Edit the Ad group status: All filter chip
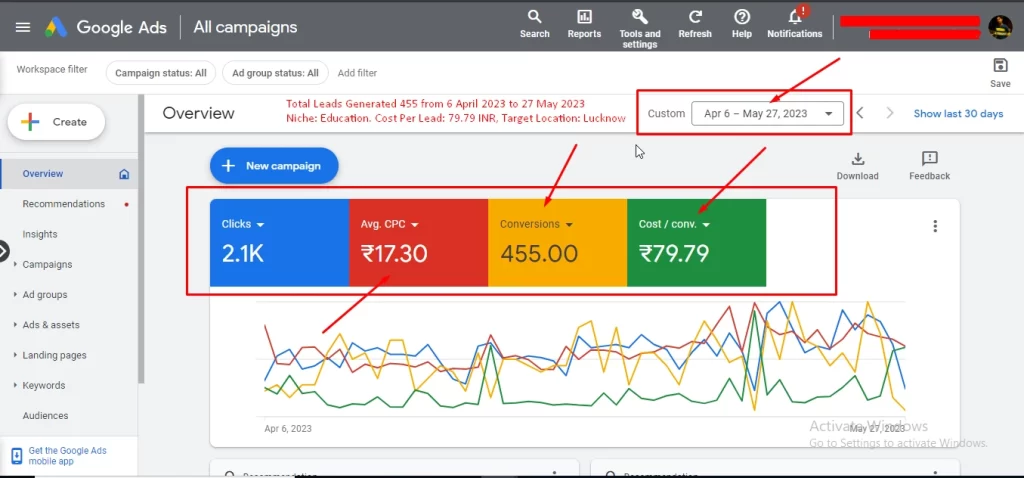This screenshot has width=1024, height=478. (x=276, y=73)
